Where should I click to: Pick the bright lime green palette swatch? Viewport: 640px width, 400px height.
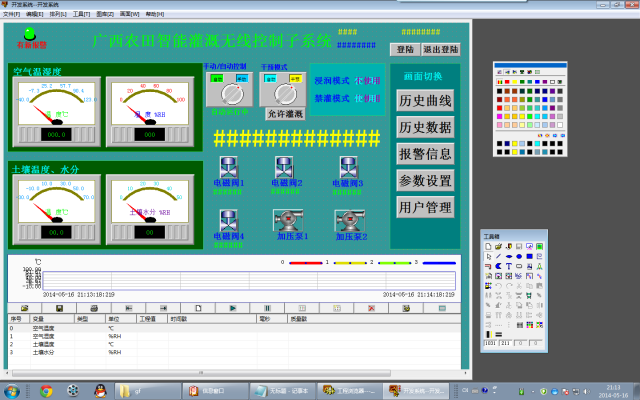[530, 116]
